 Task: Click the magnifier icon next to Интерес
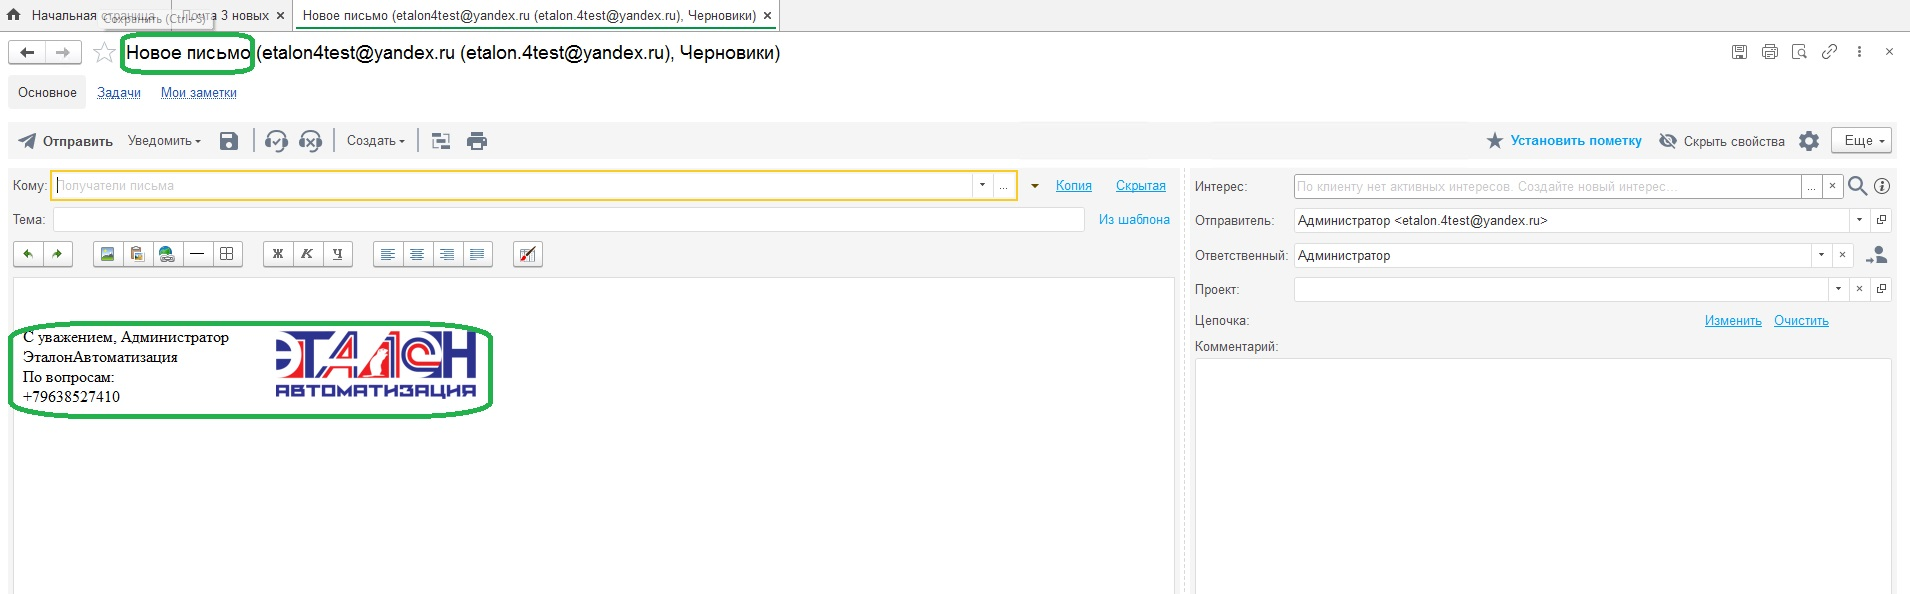point(1857,186)
